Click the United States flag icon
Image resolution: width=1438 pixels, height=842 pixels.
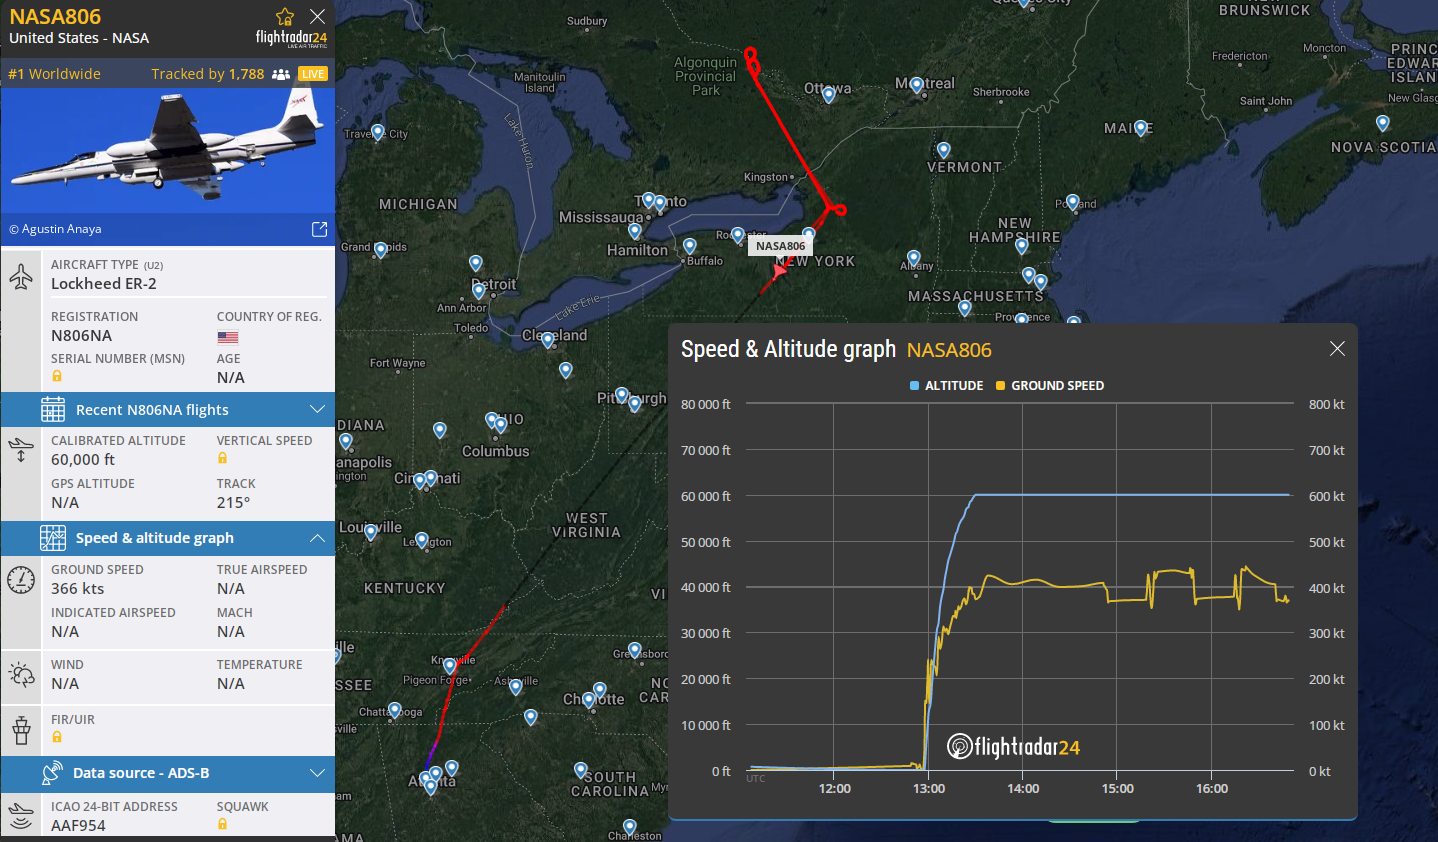(x=228, y=337)
